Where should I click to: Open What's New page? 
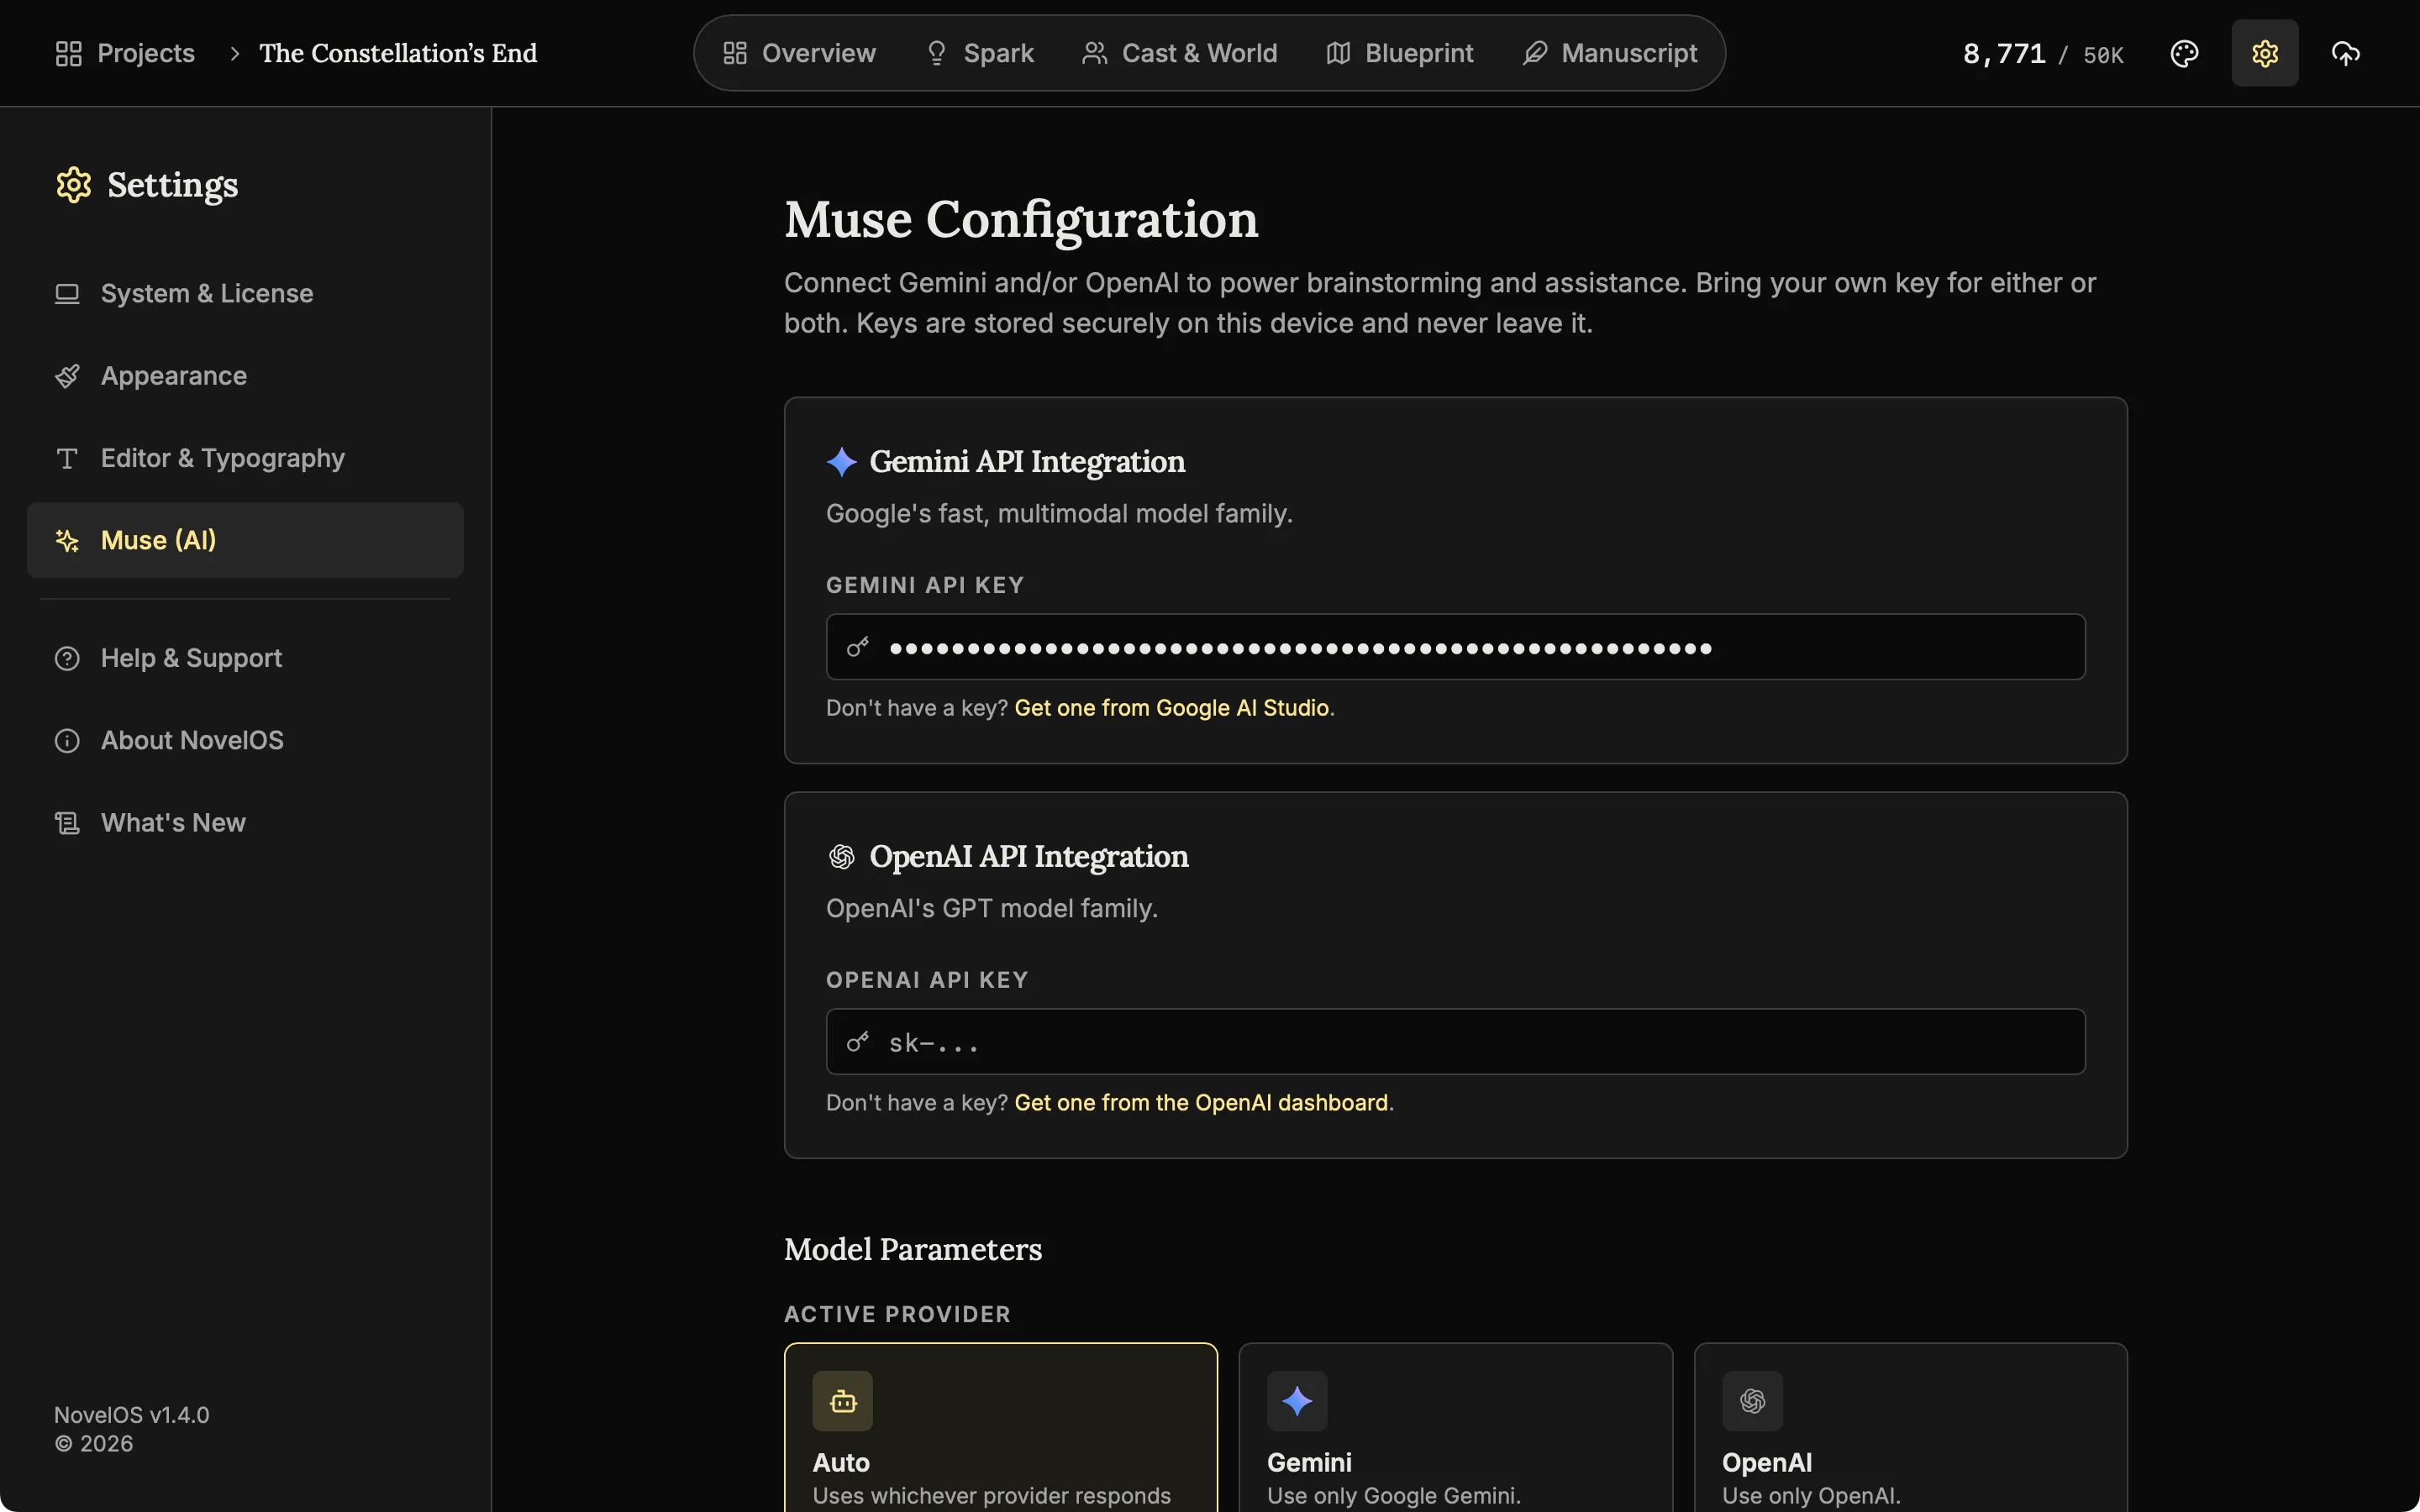[x=245, y=823]
